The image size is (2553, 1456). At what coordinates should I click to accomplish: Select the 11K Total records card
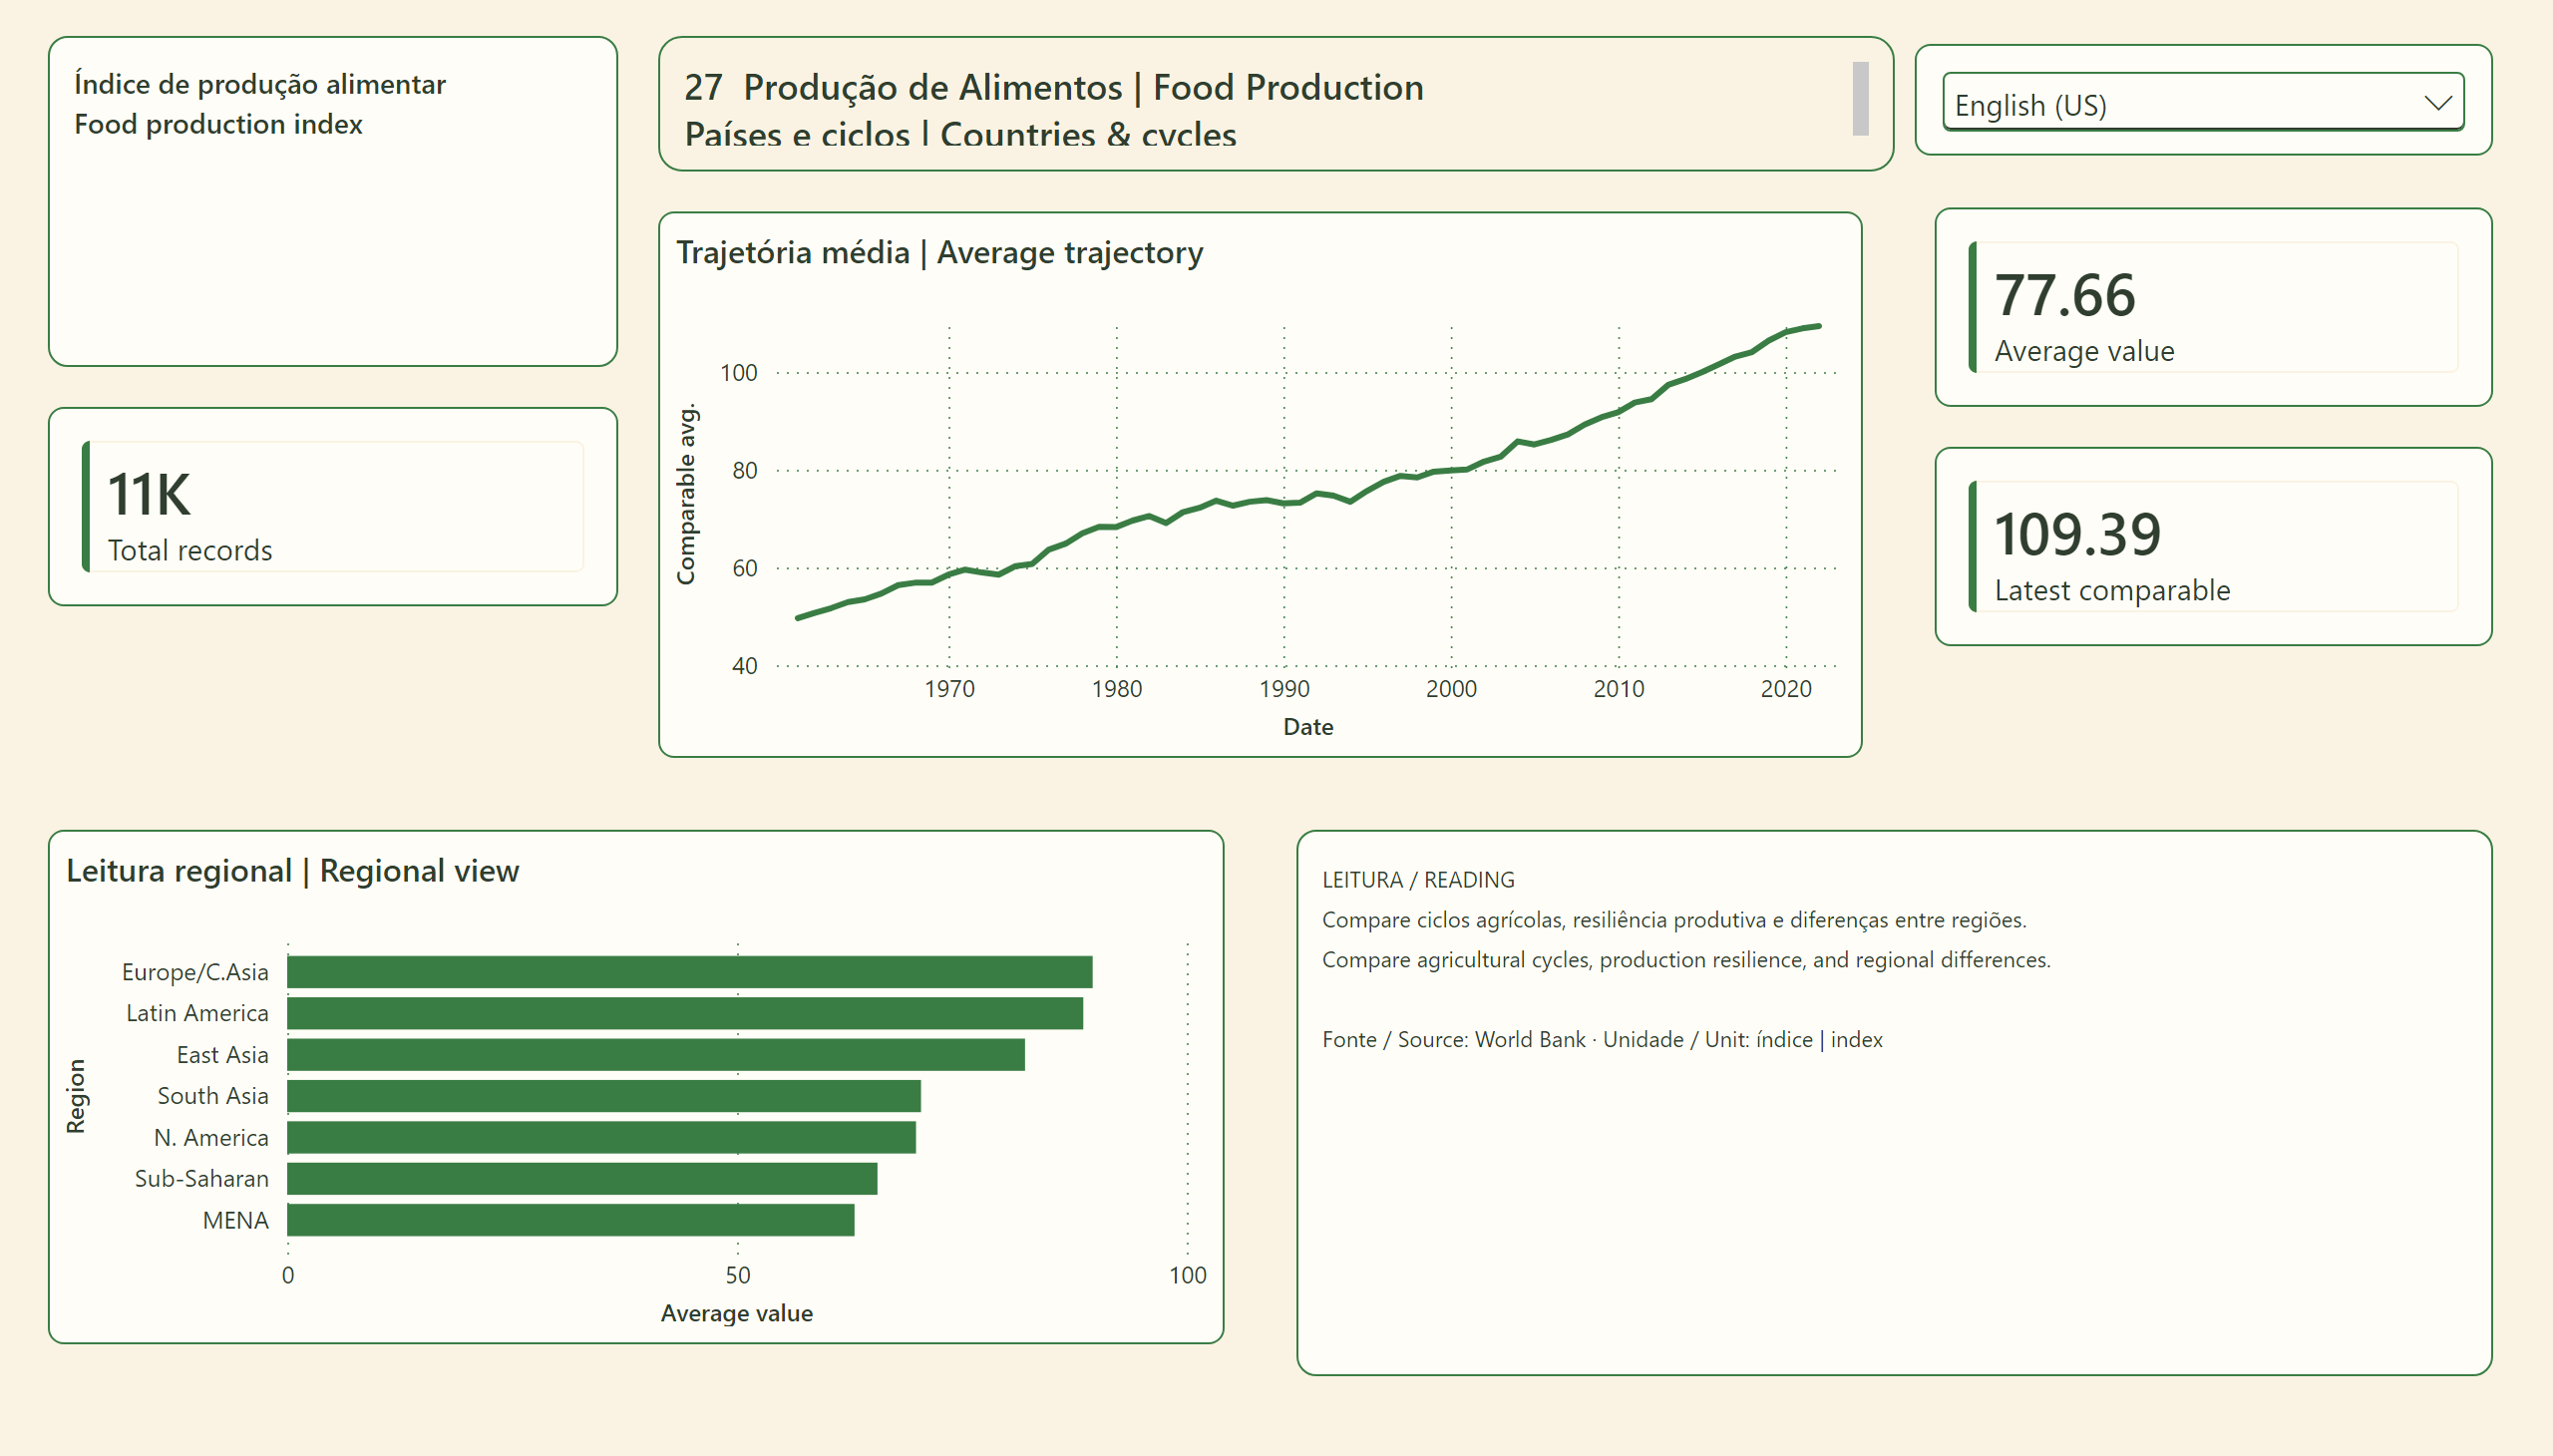click(x=333, y=506)
